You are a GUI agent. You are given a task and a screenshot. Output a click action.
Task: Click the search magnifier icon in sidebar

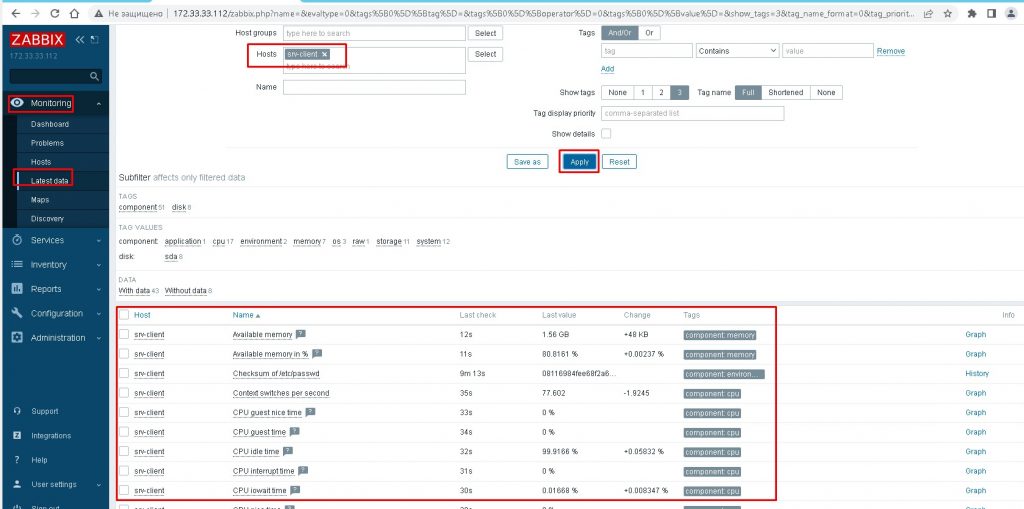[x=95, y=76]
